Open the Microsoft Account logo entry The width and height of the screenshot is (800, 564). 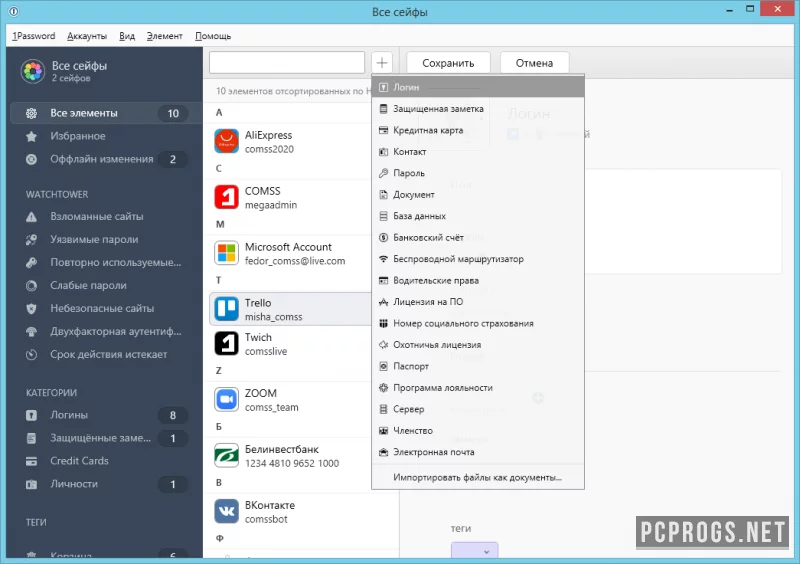[227, 253]
